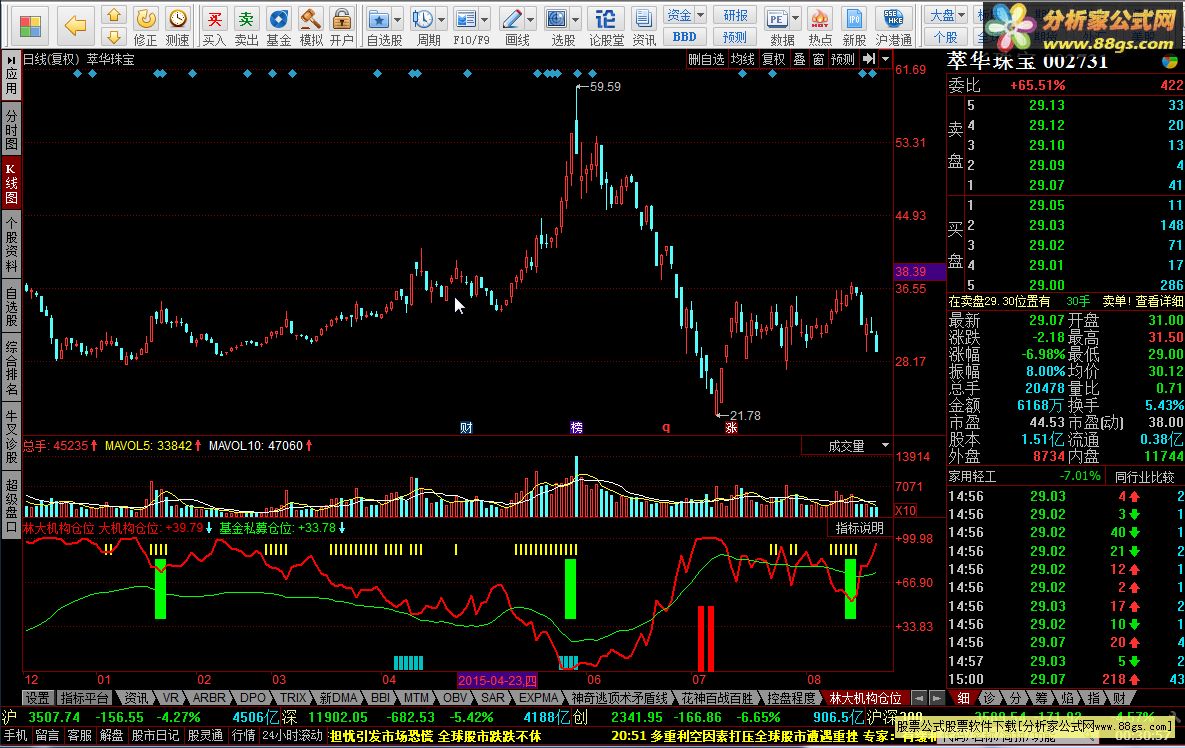Select the EXPMA indicator tab
Image resolution: width=1185 pixels, height=748 pixels.
(x=538, y=698)
